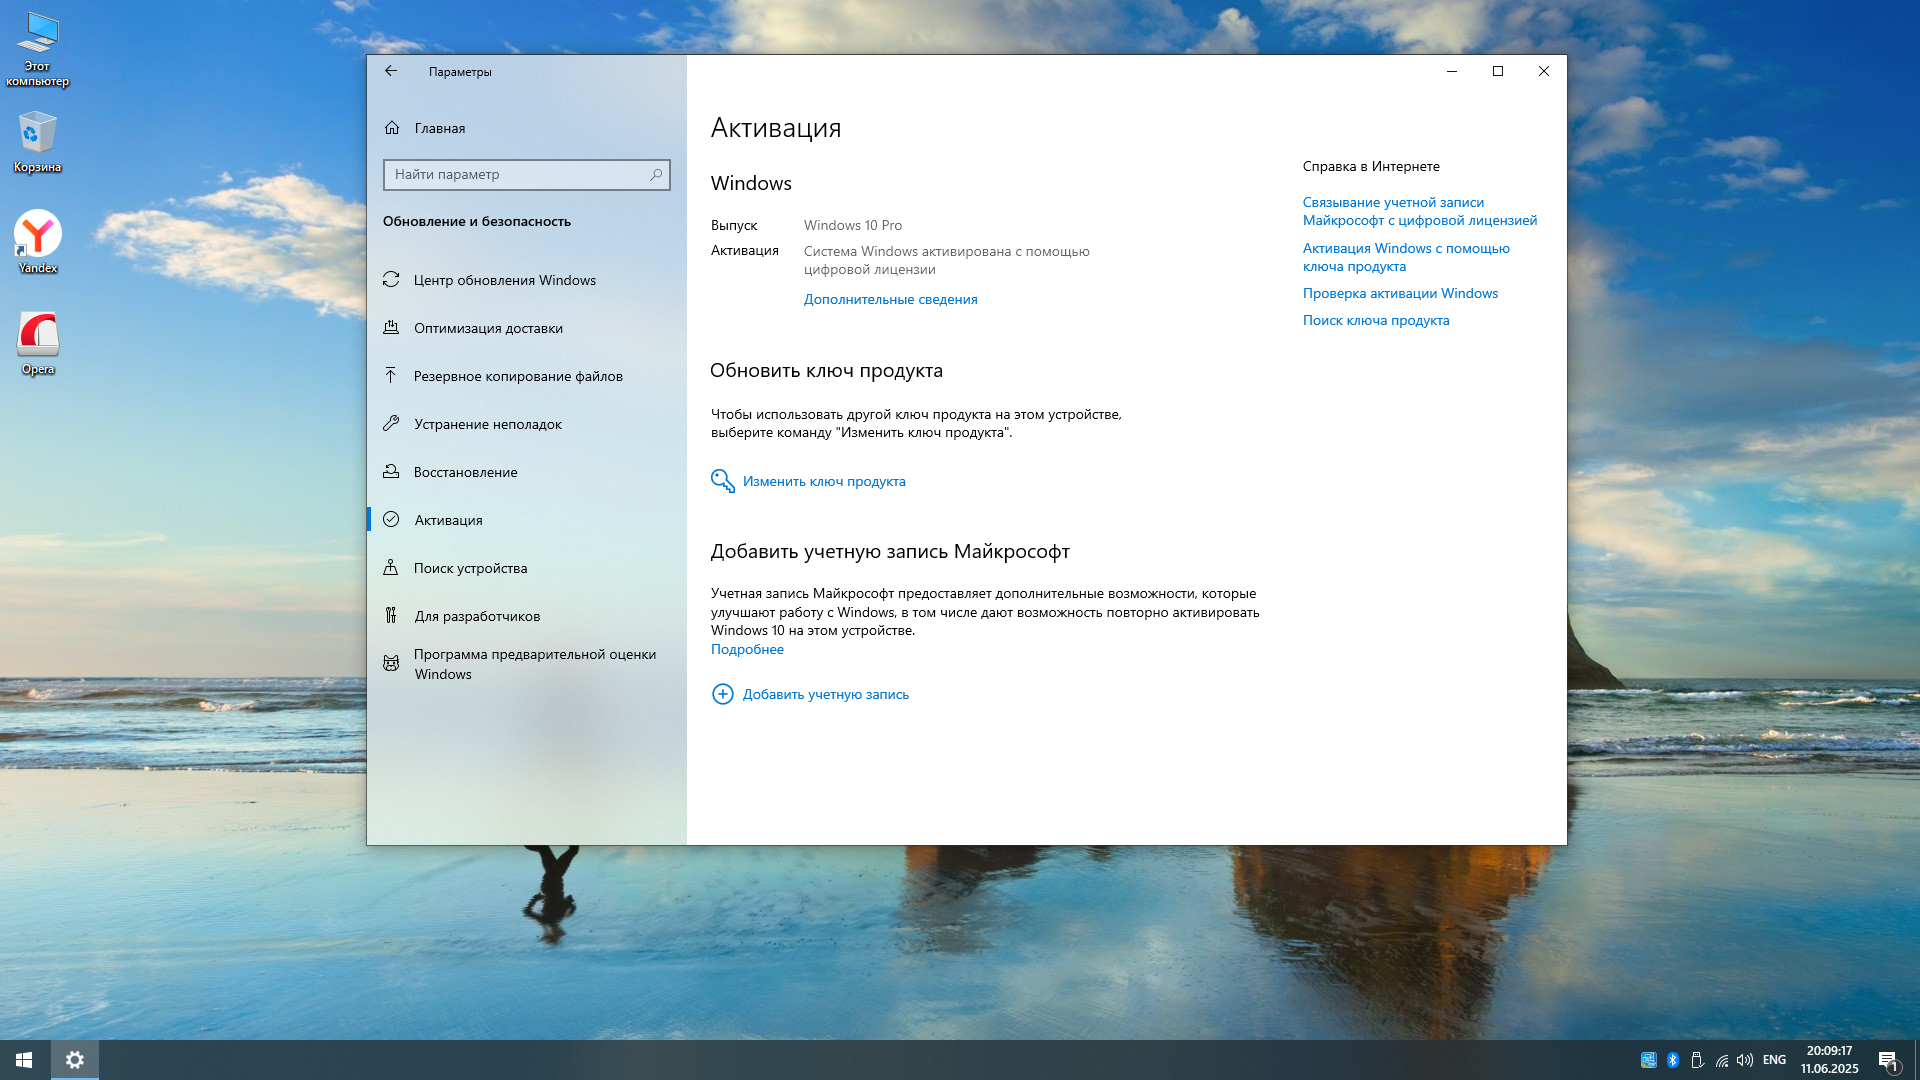Click the back arrow in Settings
The height and width of the screenshot is (1080, 1920).
(391, 71)
